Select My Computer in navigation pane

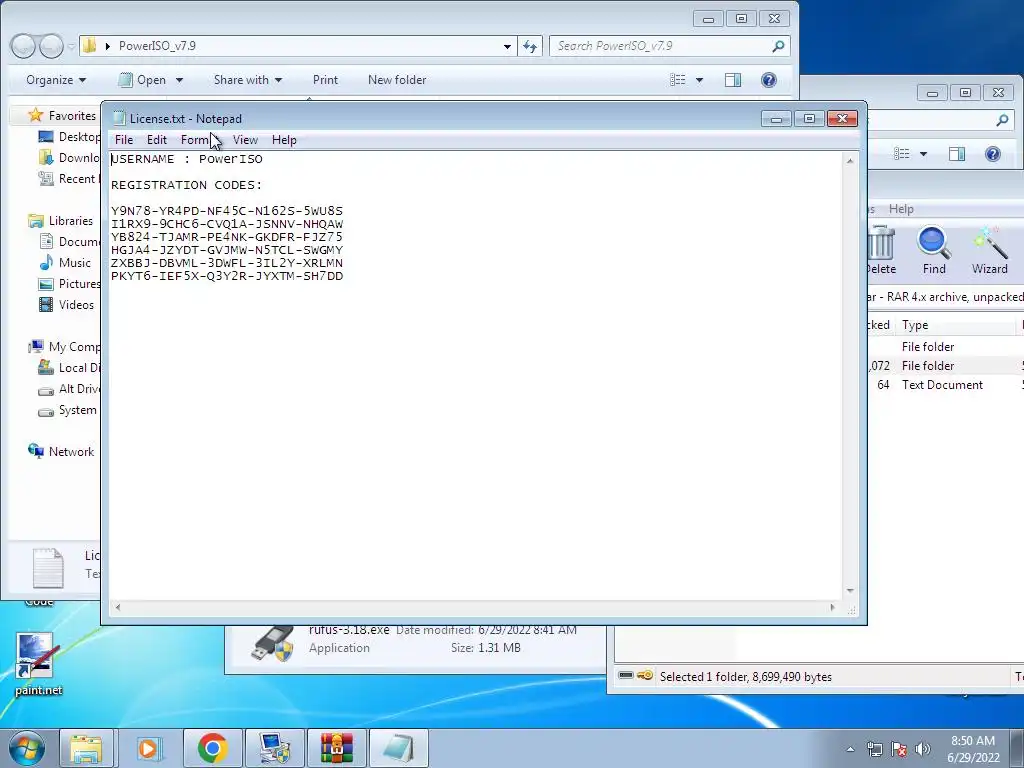pos(64,347)
